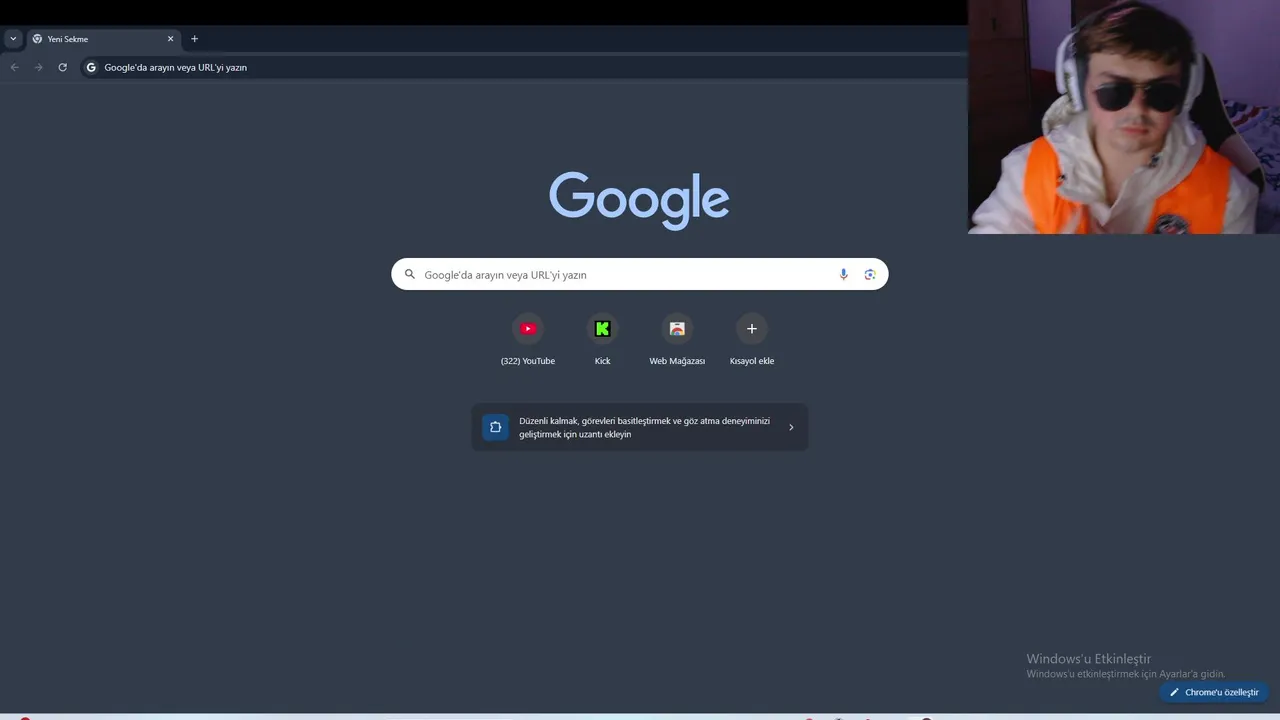Add a shortcut with Kısayol ekle
Viewport: 1280px width, 720px height.
pos(752,338)
